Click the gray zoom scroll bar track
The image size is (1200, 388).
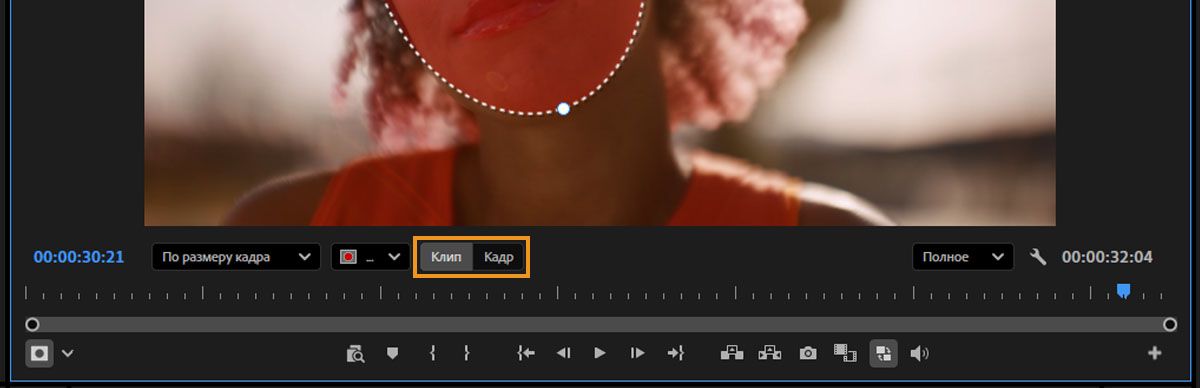[601, 324]
